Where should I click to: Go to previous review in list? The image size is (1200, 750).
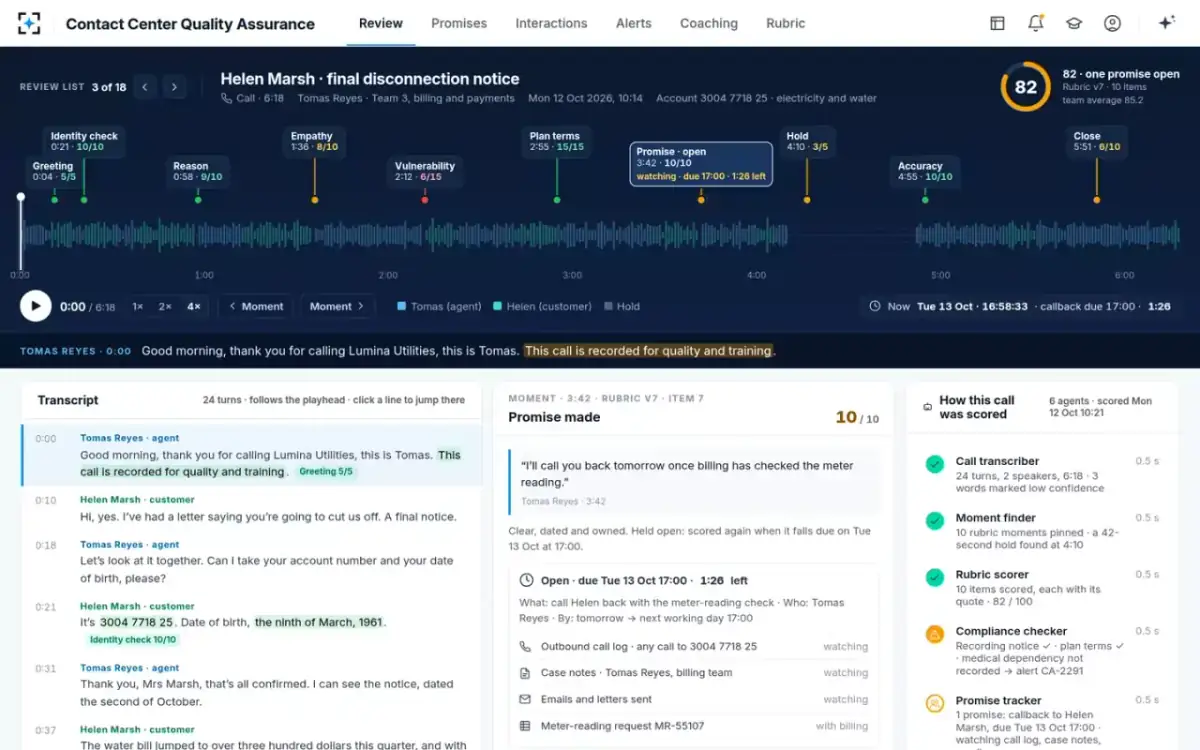pos(145,87)
